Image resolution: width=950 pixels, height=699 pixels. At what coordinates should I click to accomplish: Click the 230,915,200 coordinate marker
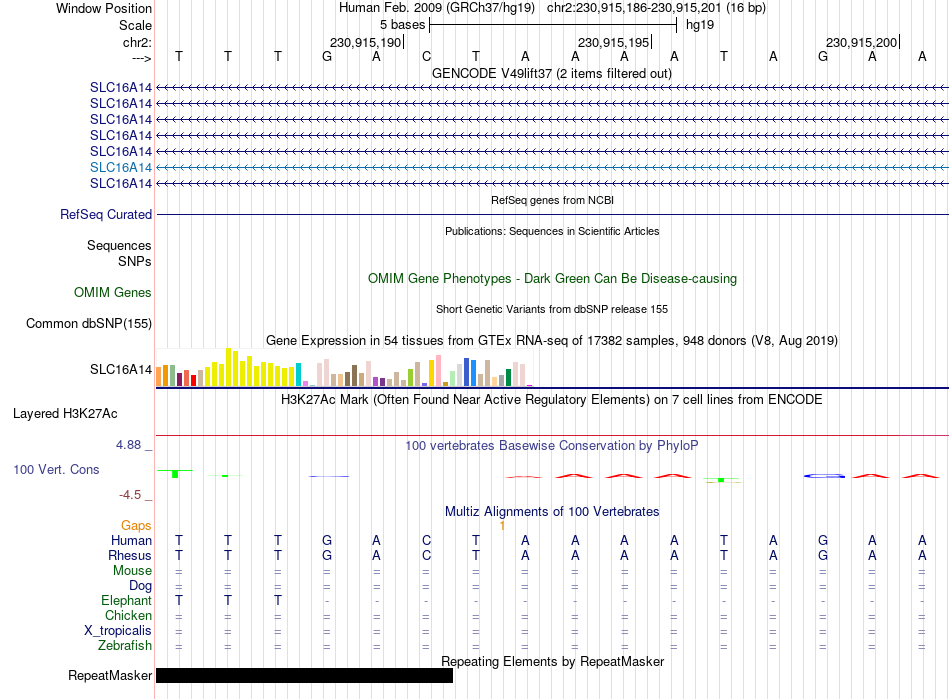(862, 42)
